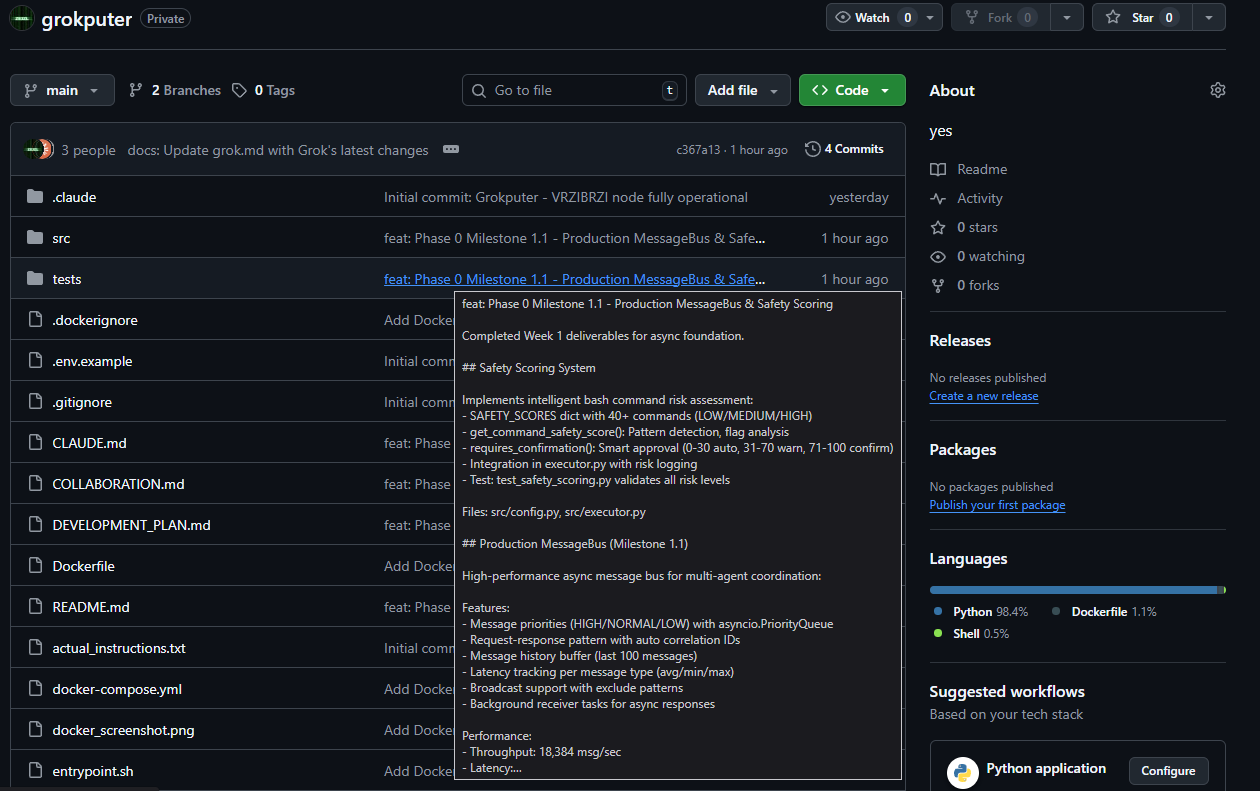
Task: Expand the Fork dropdown arrow
Action: click(1069, 17)
